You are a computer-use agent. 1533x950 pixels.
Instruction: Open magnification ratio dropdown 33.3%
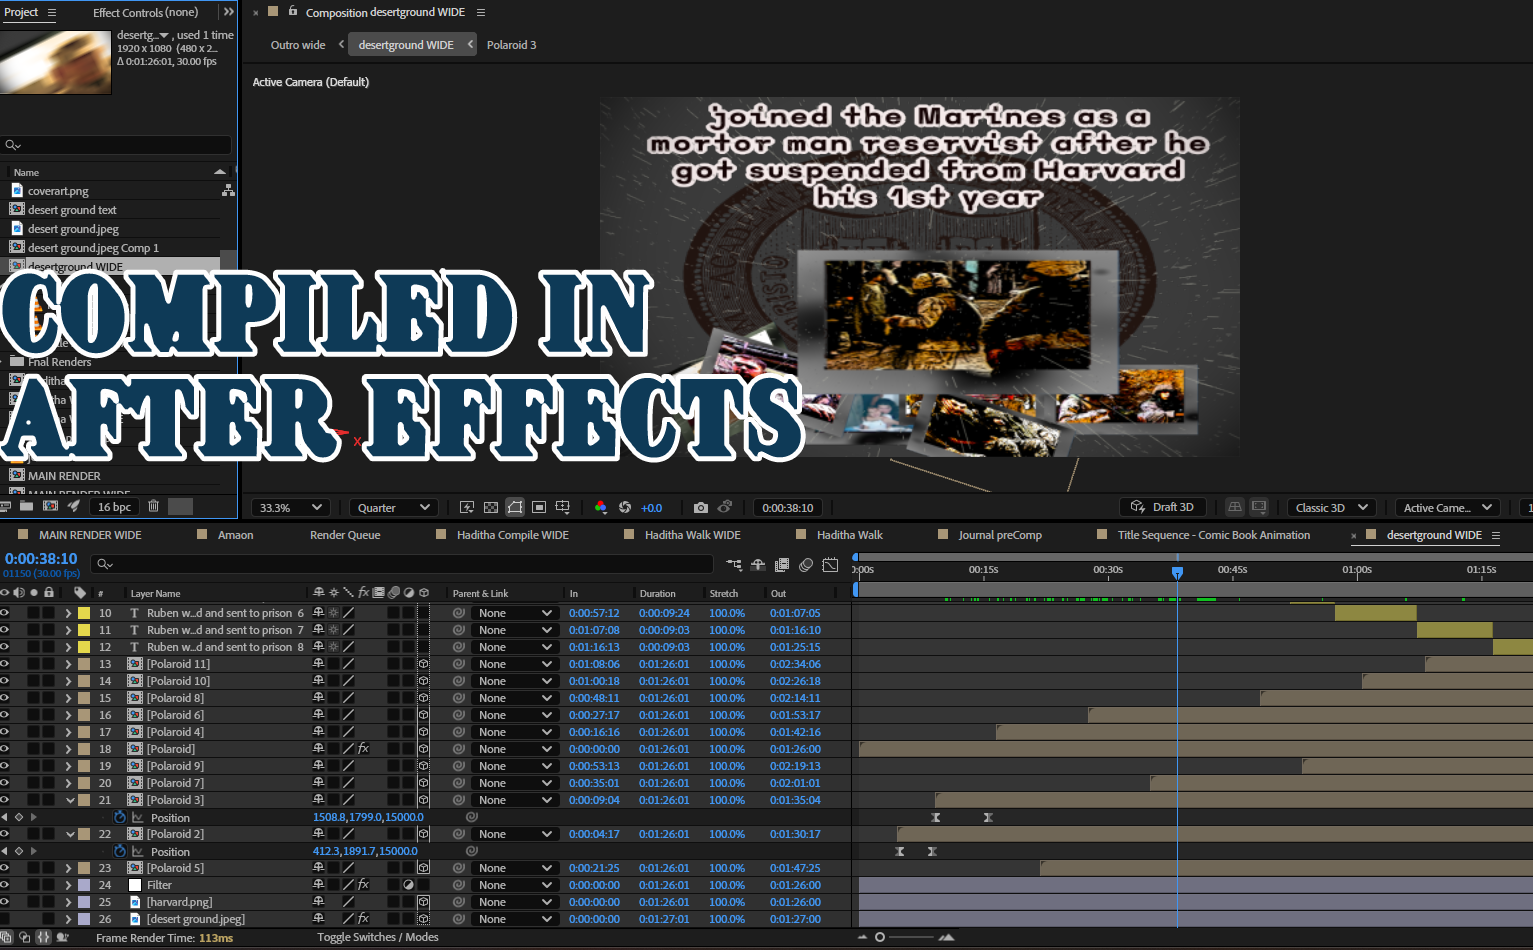pos(290,507)
